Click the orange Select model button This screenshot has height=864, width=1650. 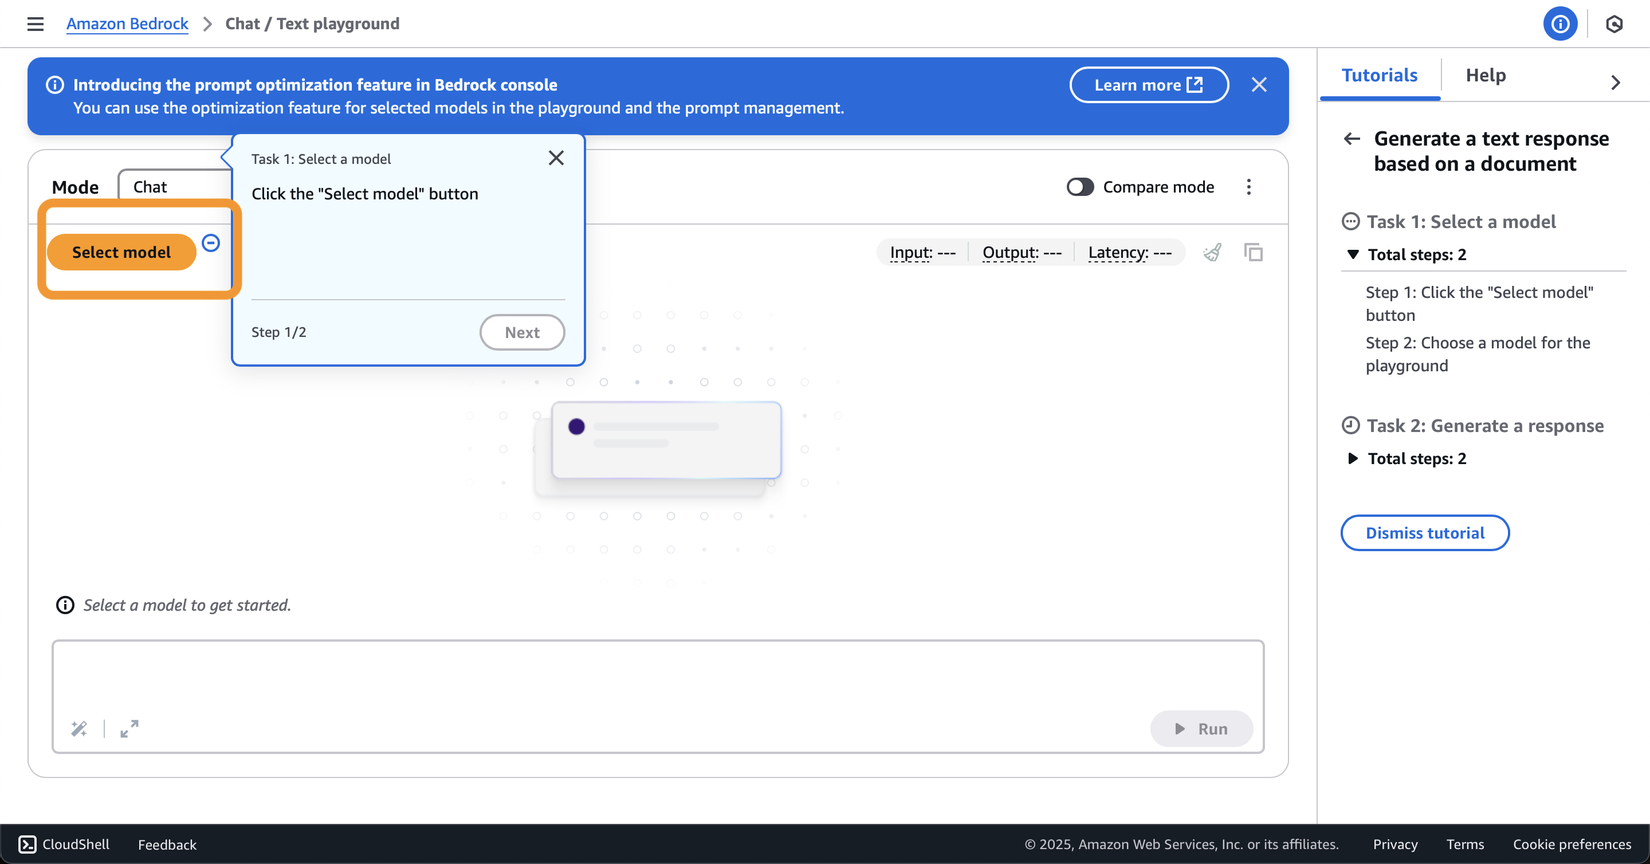pyautogui.click(x=121, y=252)
